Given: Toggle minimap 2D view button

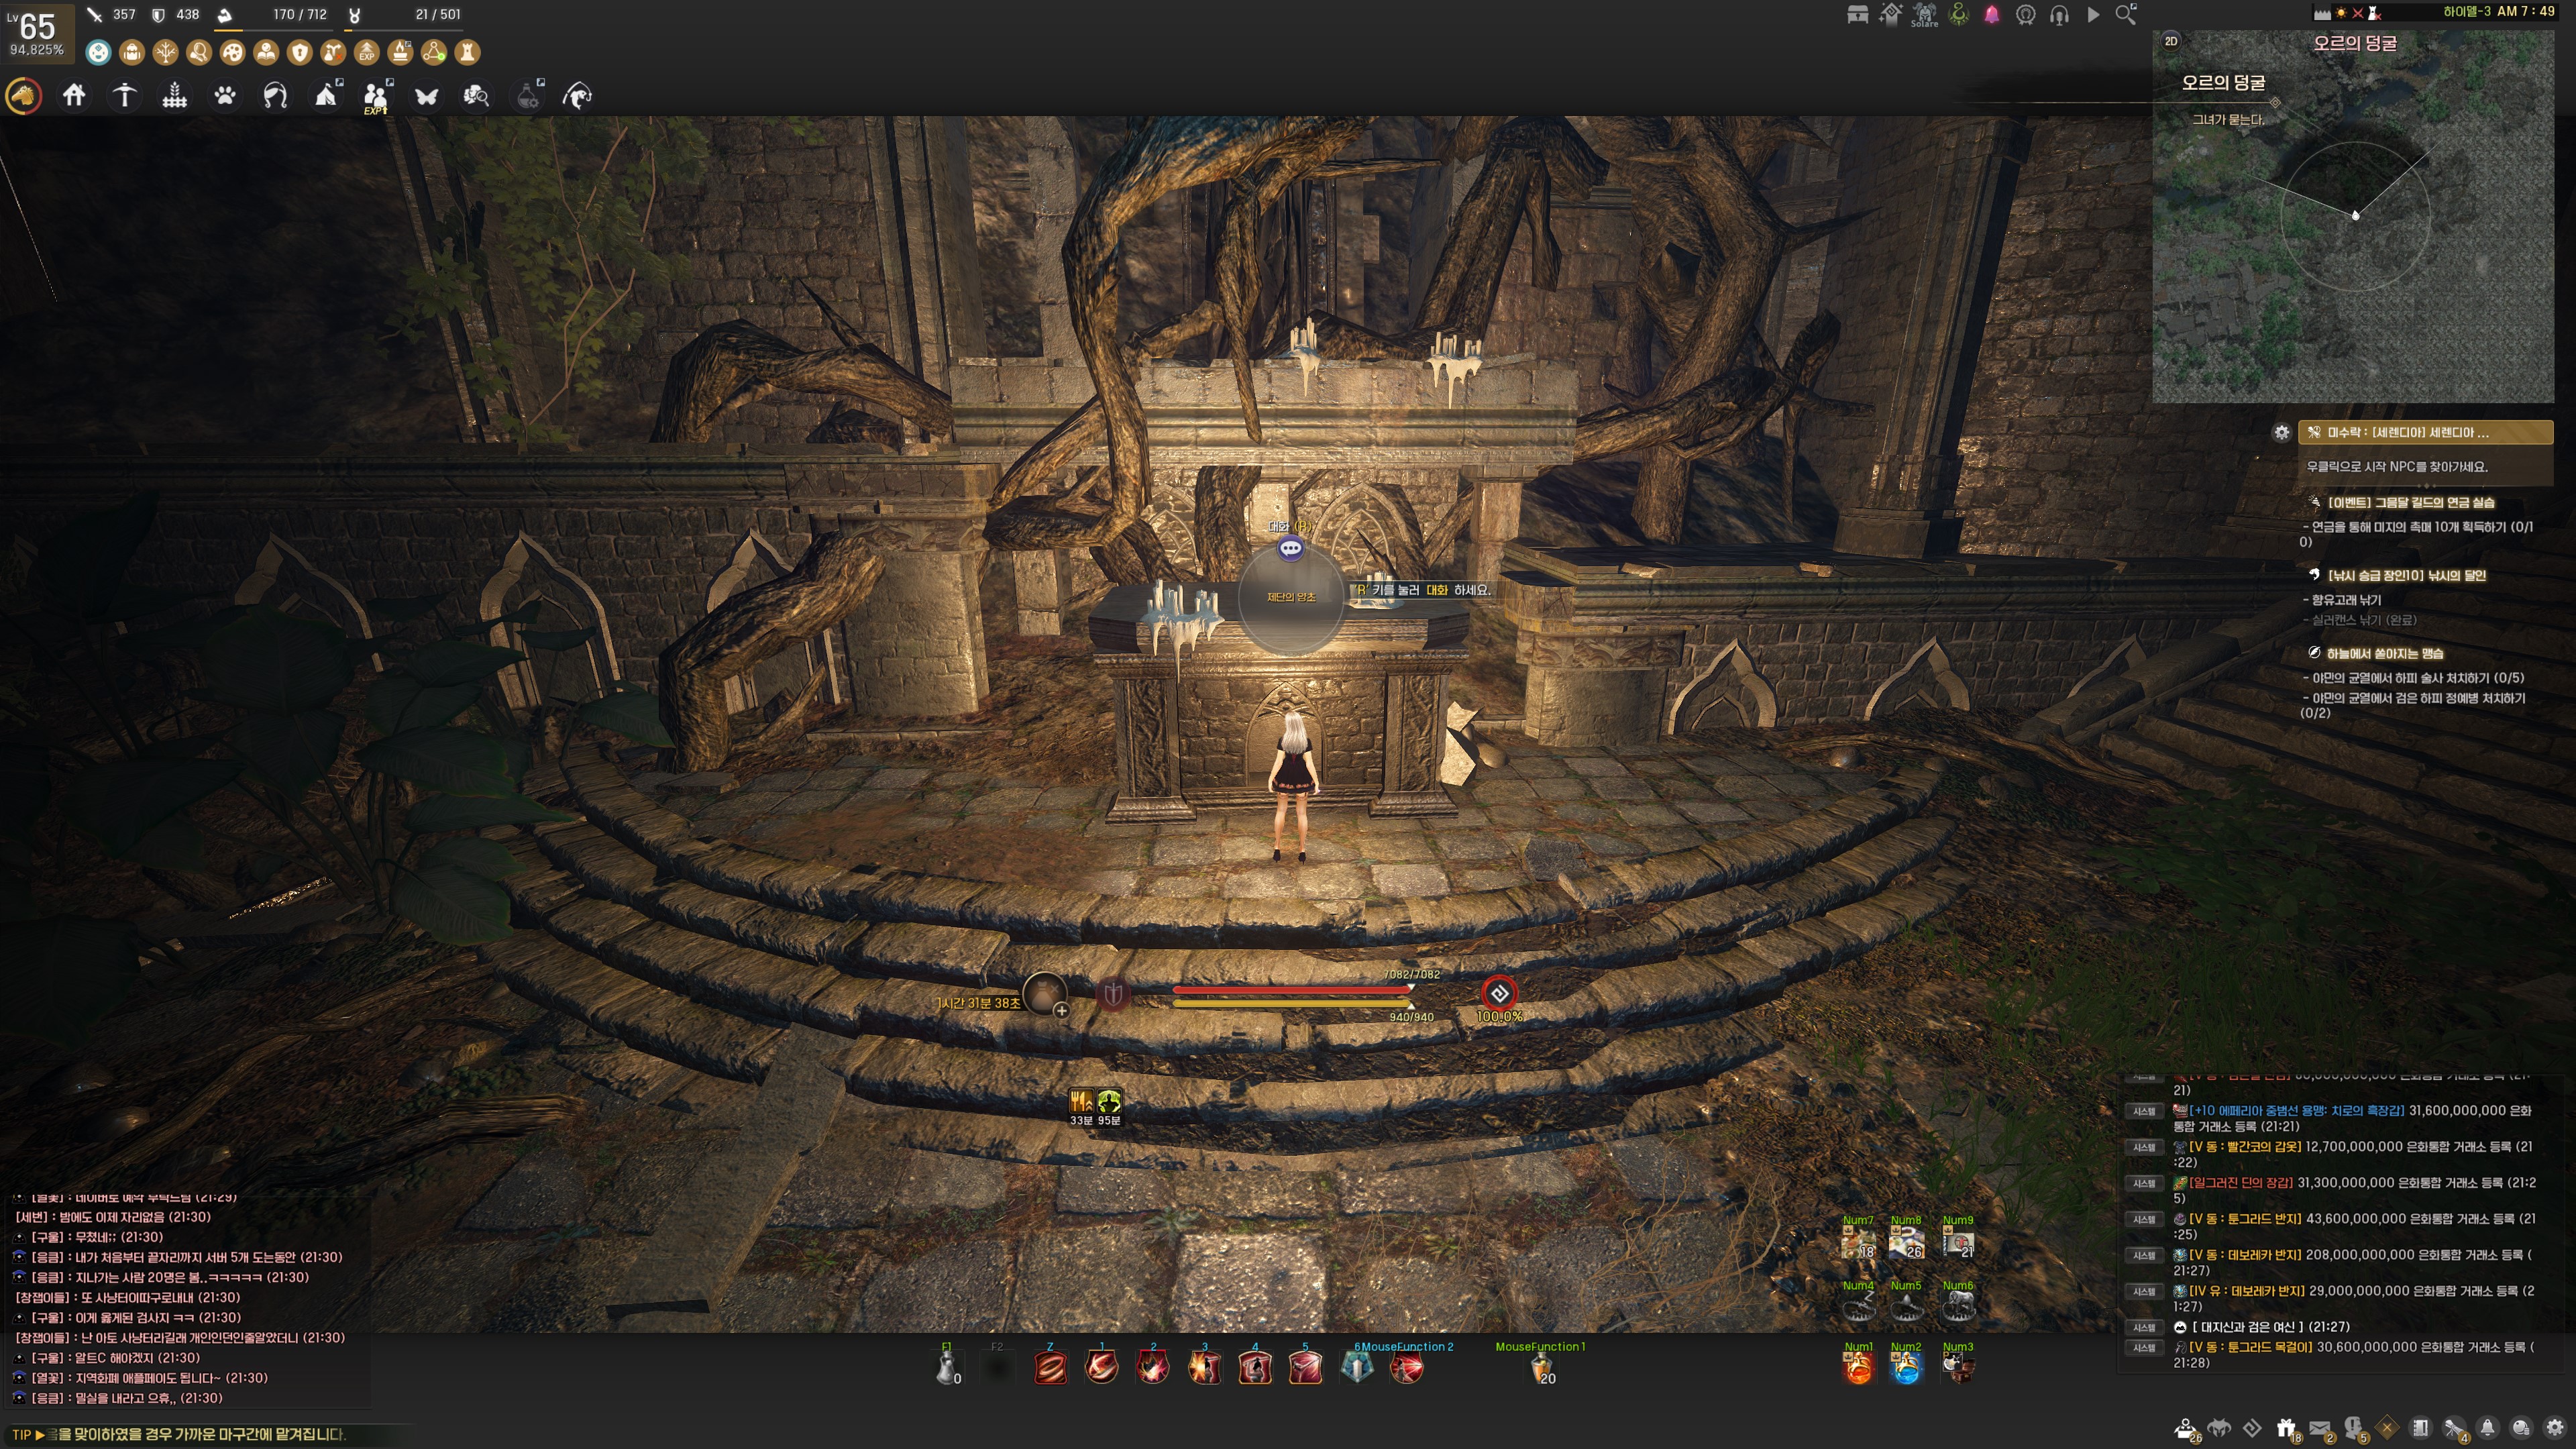Looking at the screenshot, I should [2171, 41].
